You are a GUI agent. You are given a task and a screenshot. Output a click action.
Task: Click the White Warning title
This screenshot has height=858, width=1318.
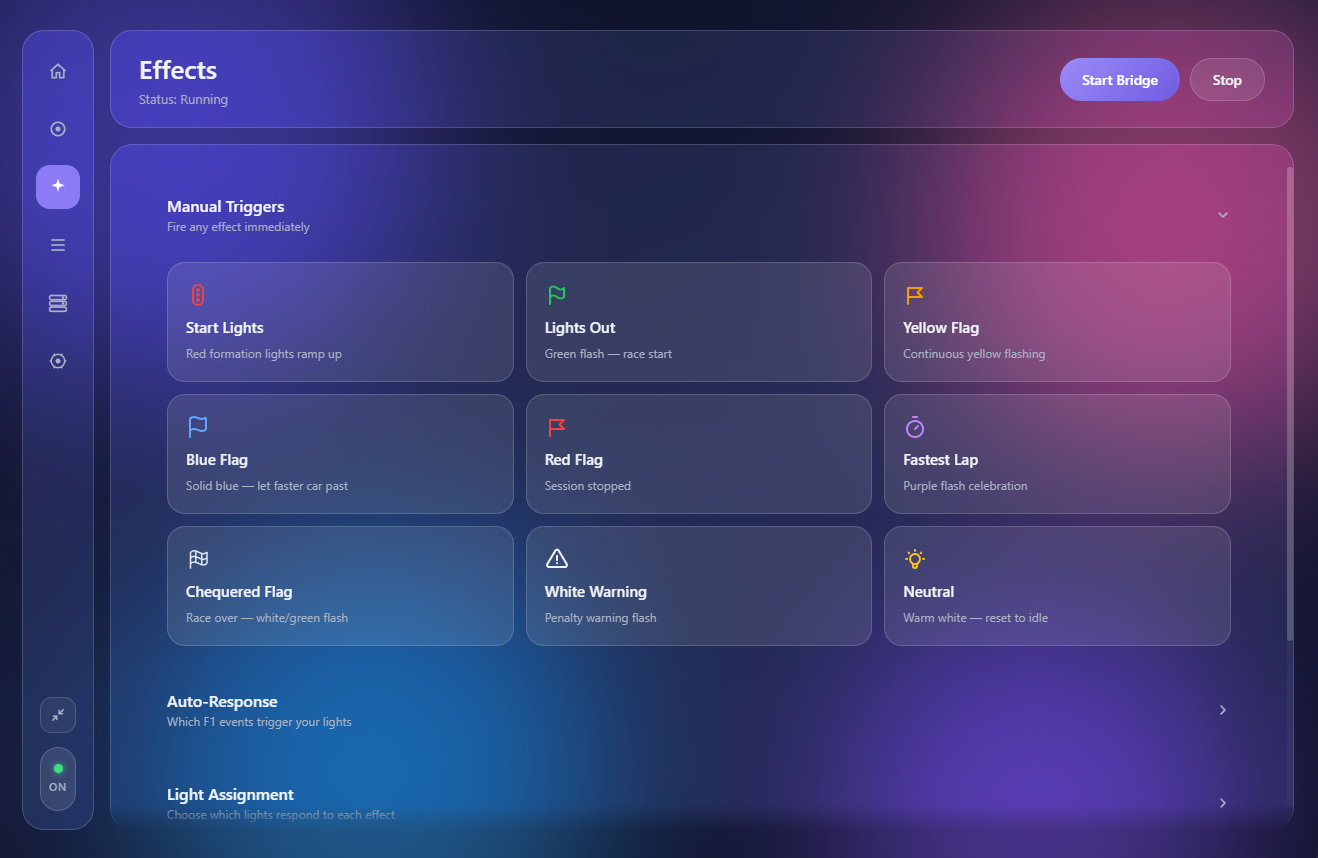tap(596, 592)
